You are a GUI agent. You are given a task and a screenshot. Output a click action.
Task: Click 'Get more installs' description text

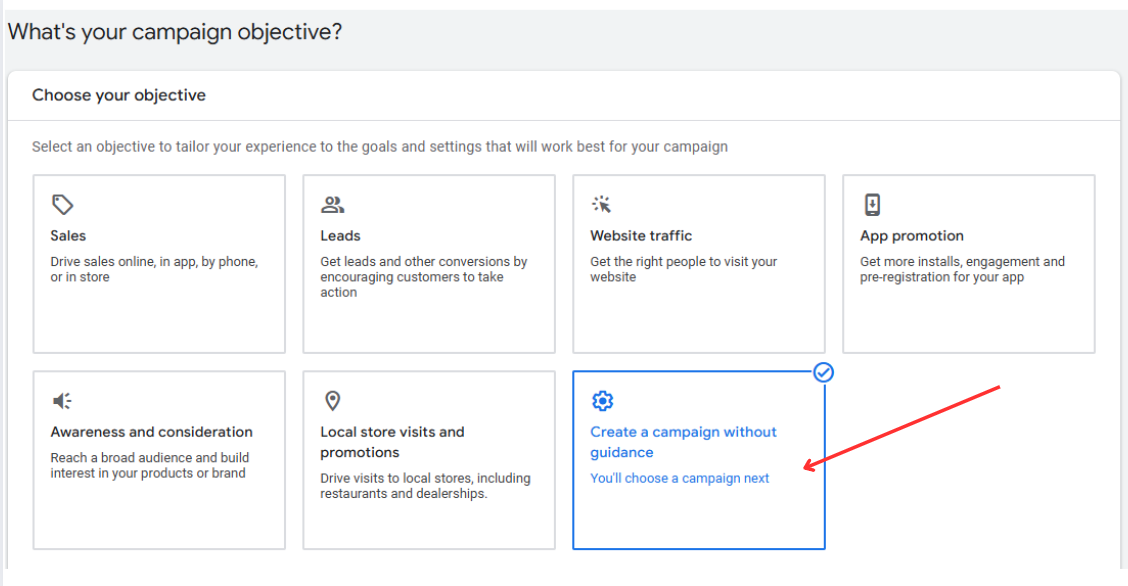point(962,269)
